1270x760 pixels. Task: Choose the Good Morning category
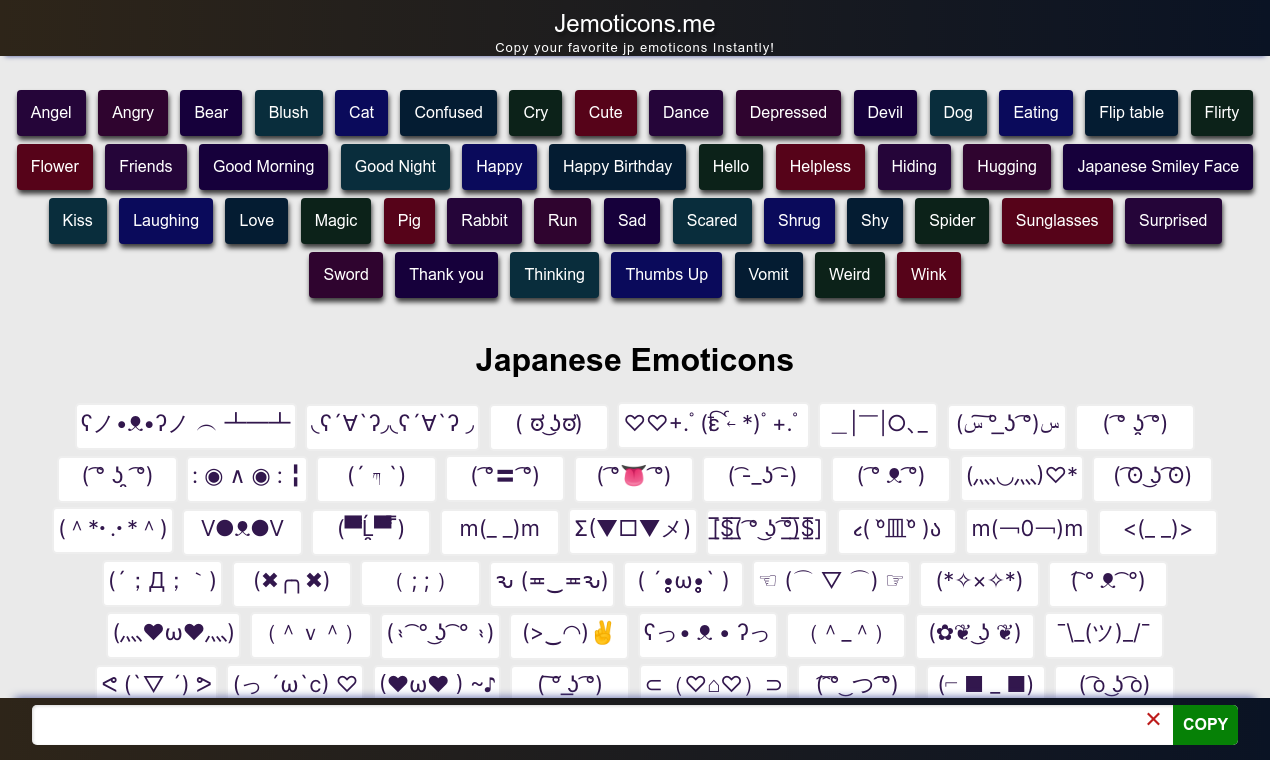click(263, 167)
